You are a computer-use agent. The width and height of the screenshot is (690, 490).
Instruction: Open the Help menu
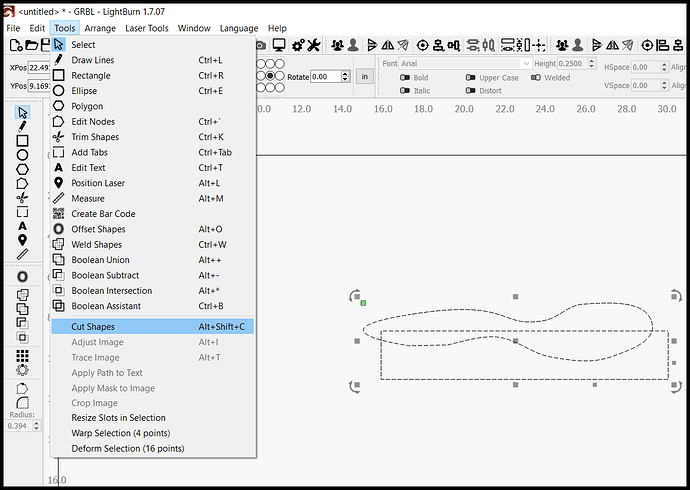point(277,28)
